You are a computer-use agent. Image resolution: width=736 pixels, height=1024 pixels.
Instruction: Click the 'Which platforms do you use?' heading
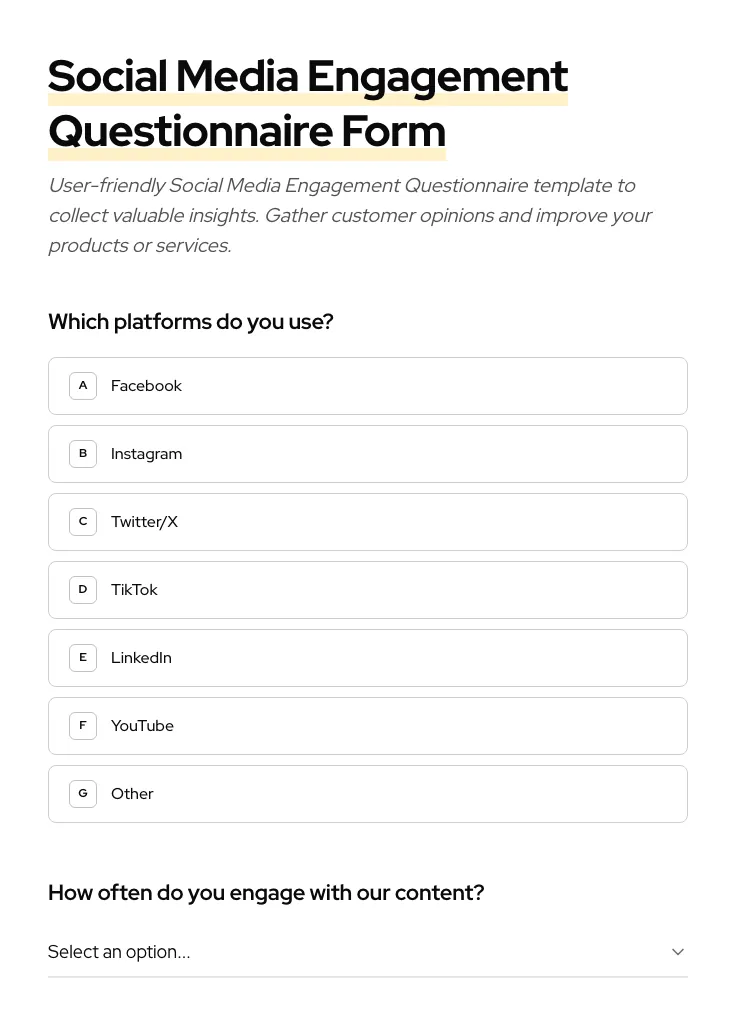point(191,321)
